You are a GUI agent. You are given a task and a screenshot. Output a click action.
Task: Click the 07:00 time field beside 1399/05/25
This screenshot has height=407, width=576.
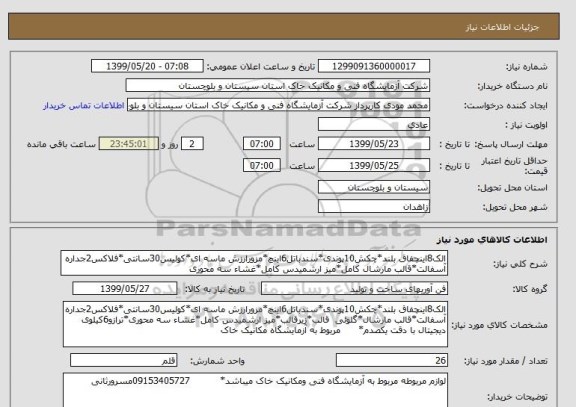pos(262,165)
